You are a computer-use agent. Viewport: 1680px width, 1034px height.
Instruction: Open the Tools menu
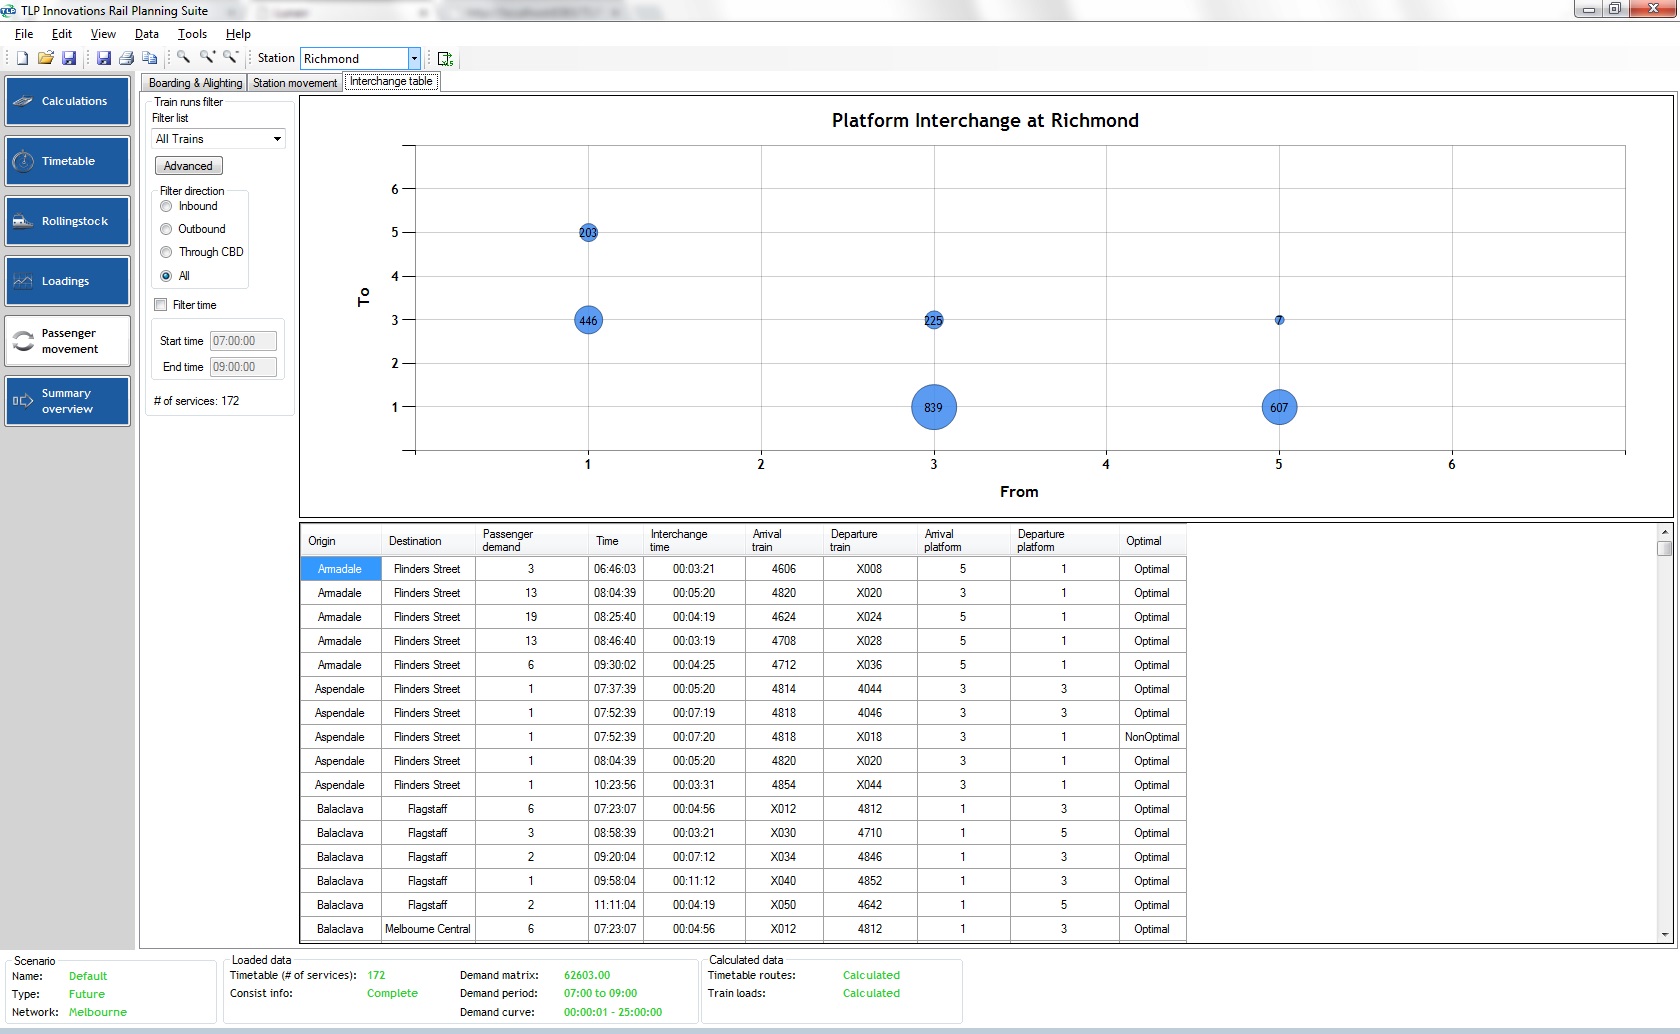pos(192,34)
